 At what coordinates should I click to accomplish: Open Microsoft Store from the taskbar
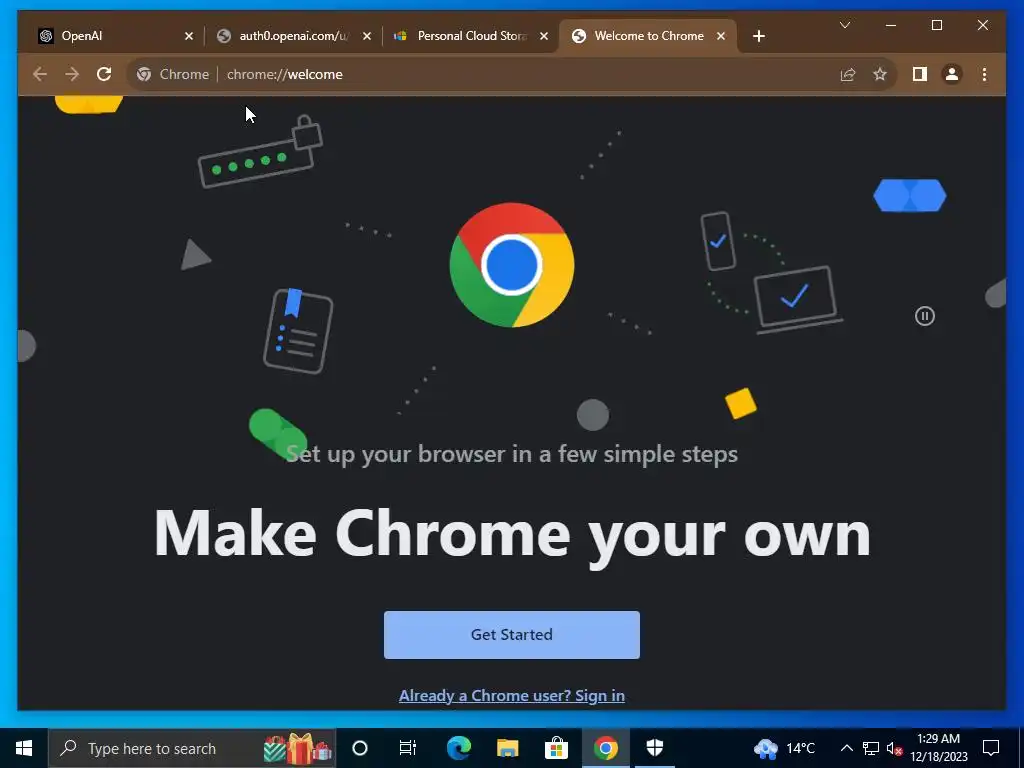pos(556,748)
